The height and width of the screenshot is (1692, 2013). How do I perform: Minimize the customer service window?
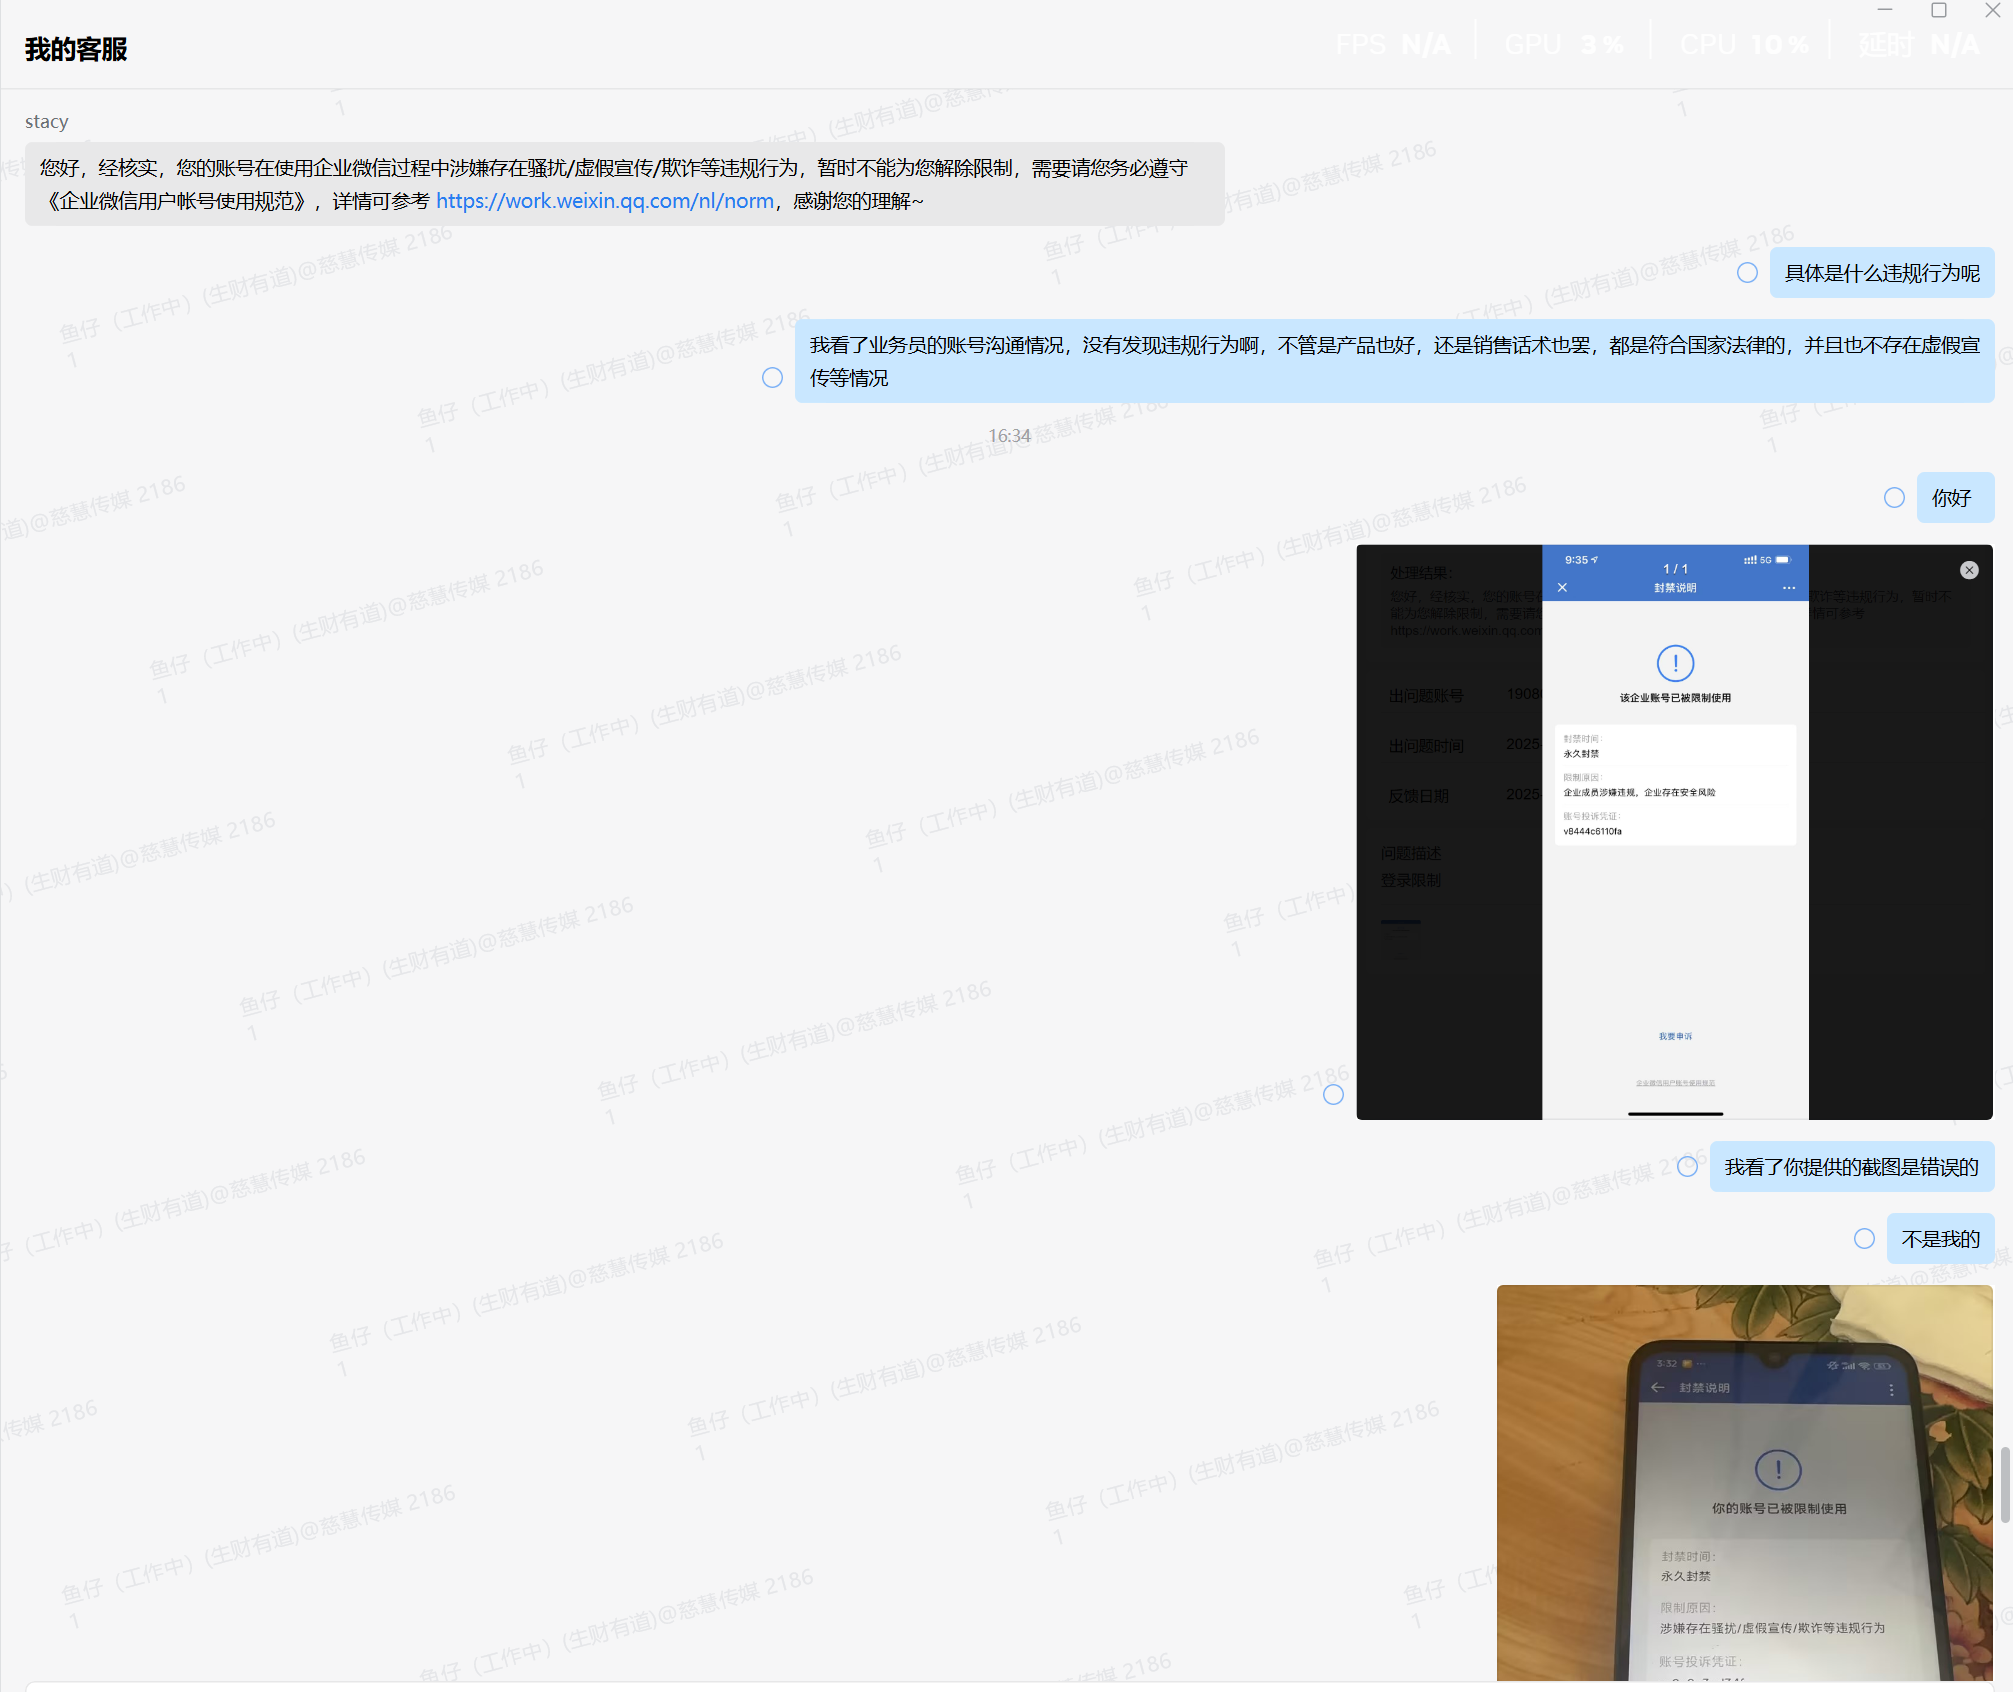click(x=1885, y=11)
